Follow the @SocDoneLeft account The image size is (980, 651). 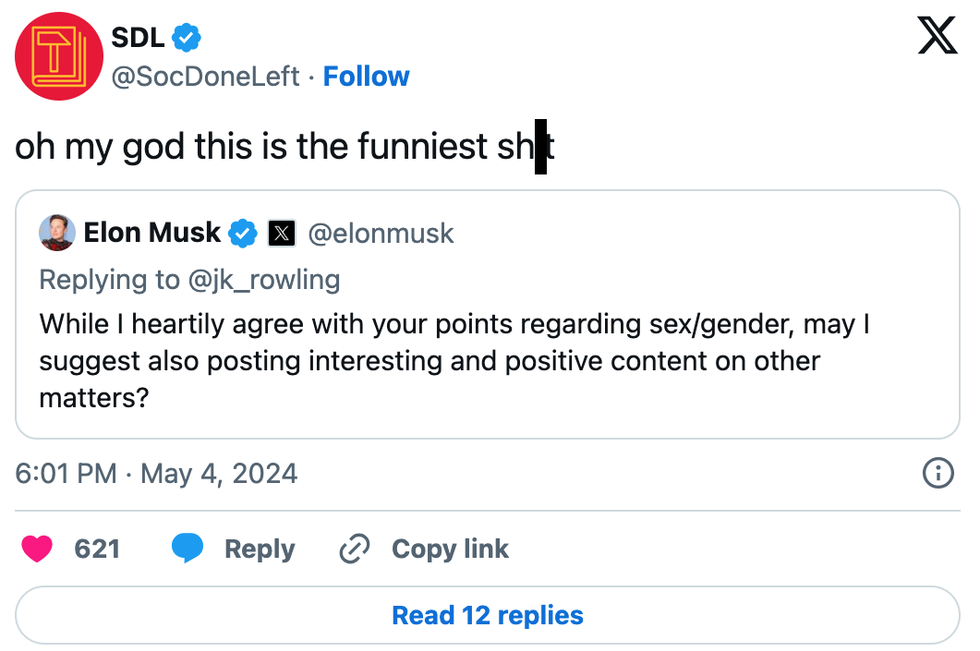pyautogui.click(x=366, y=77)
